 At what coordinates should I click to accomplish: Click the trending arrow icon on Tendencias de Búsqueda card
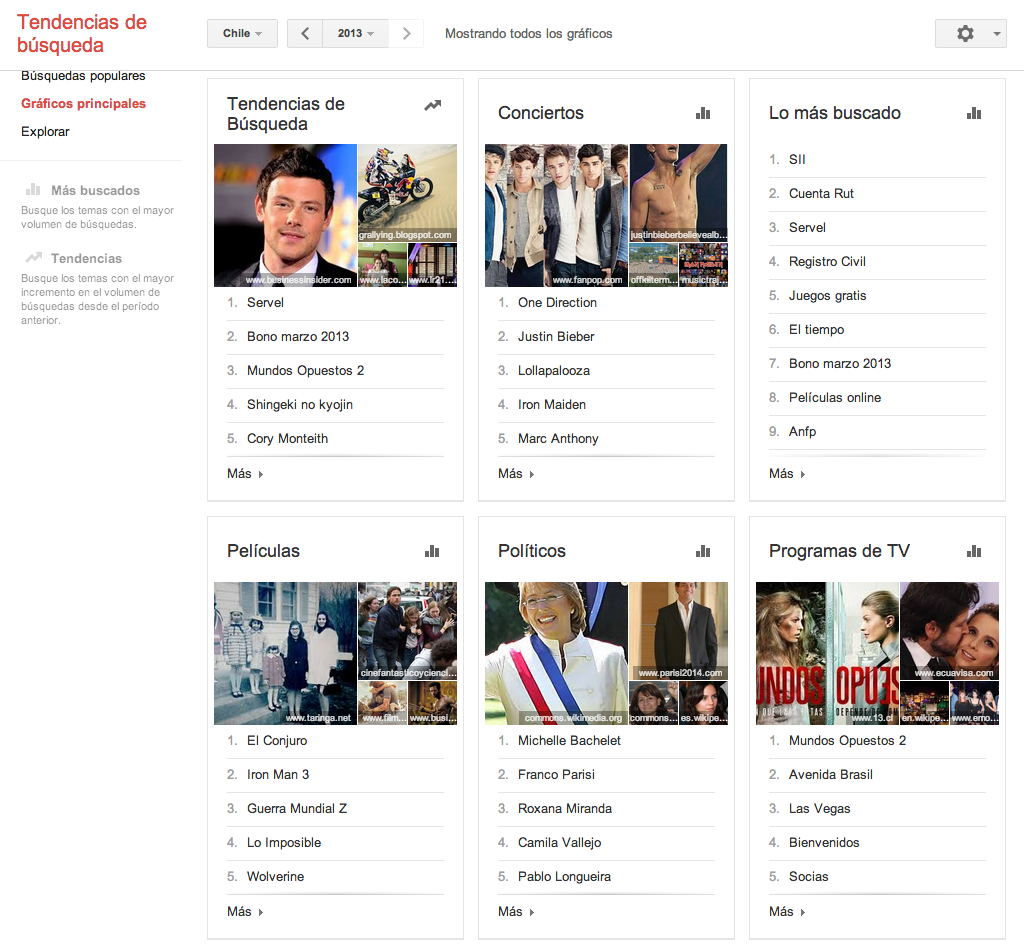[432, 105]
